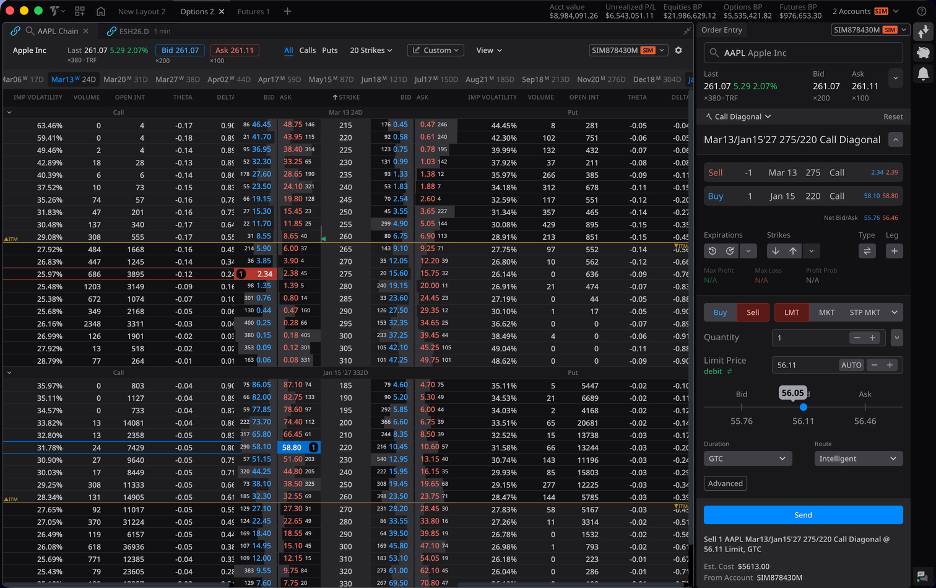Image resolution: width=936 pixels, height=588 pixels.
Task: Click the camera snapshot icon at bottom right
Action: [x=923, y=575]
